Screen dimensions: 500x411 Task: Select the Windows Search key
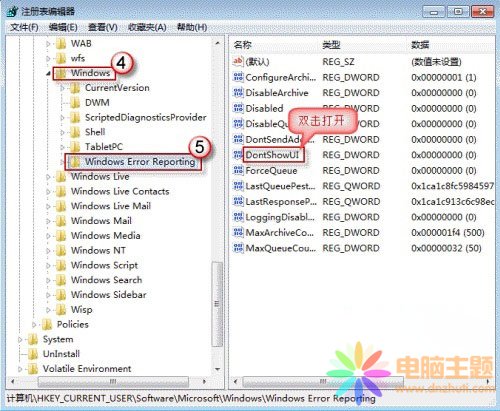click(106, 280)
